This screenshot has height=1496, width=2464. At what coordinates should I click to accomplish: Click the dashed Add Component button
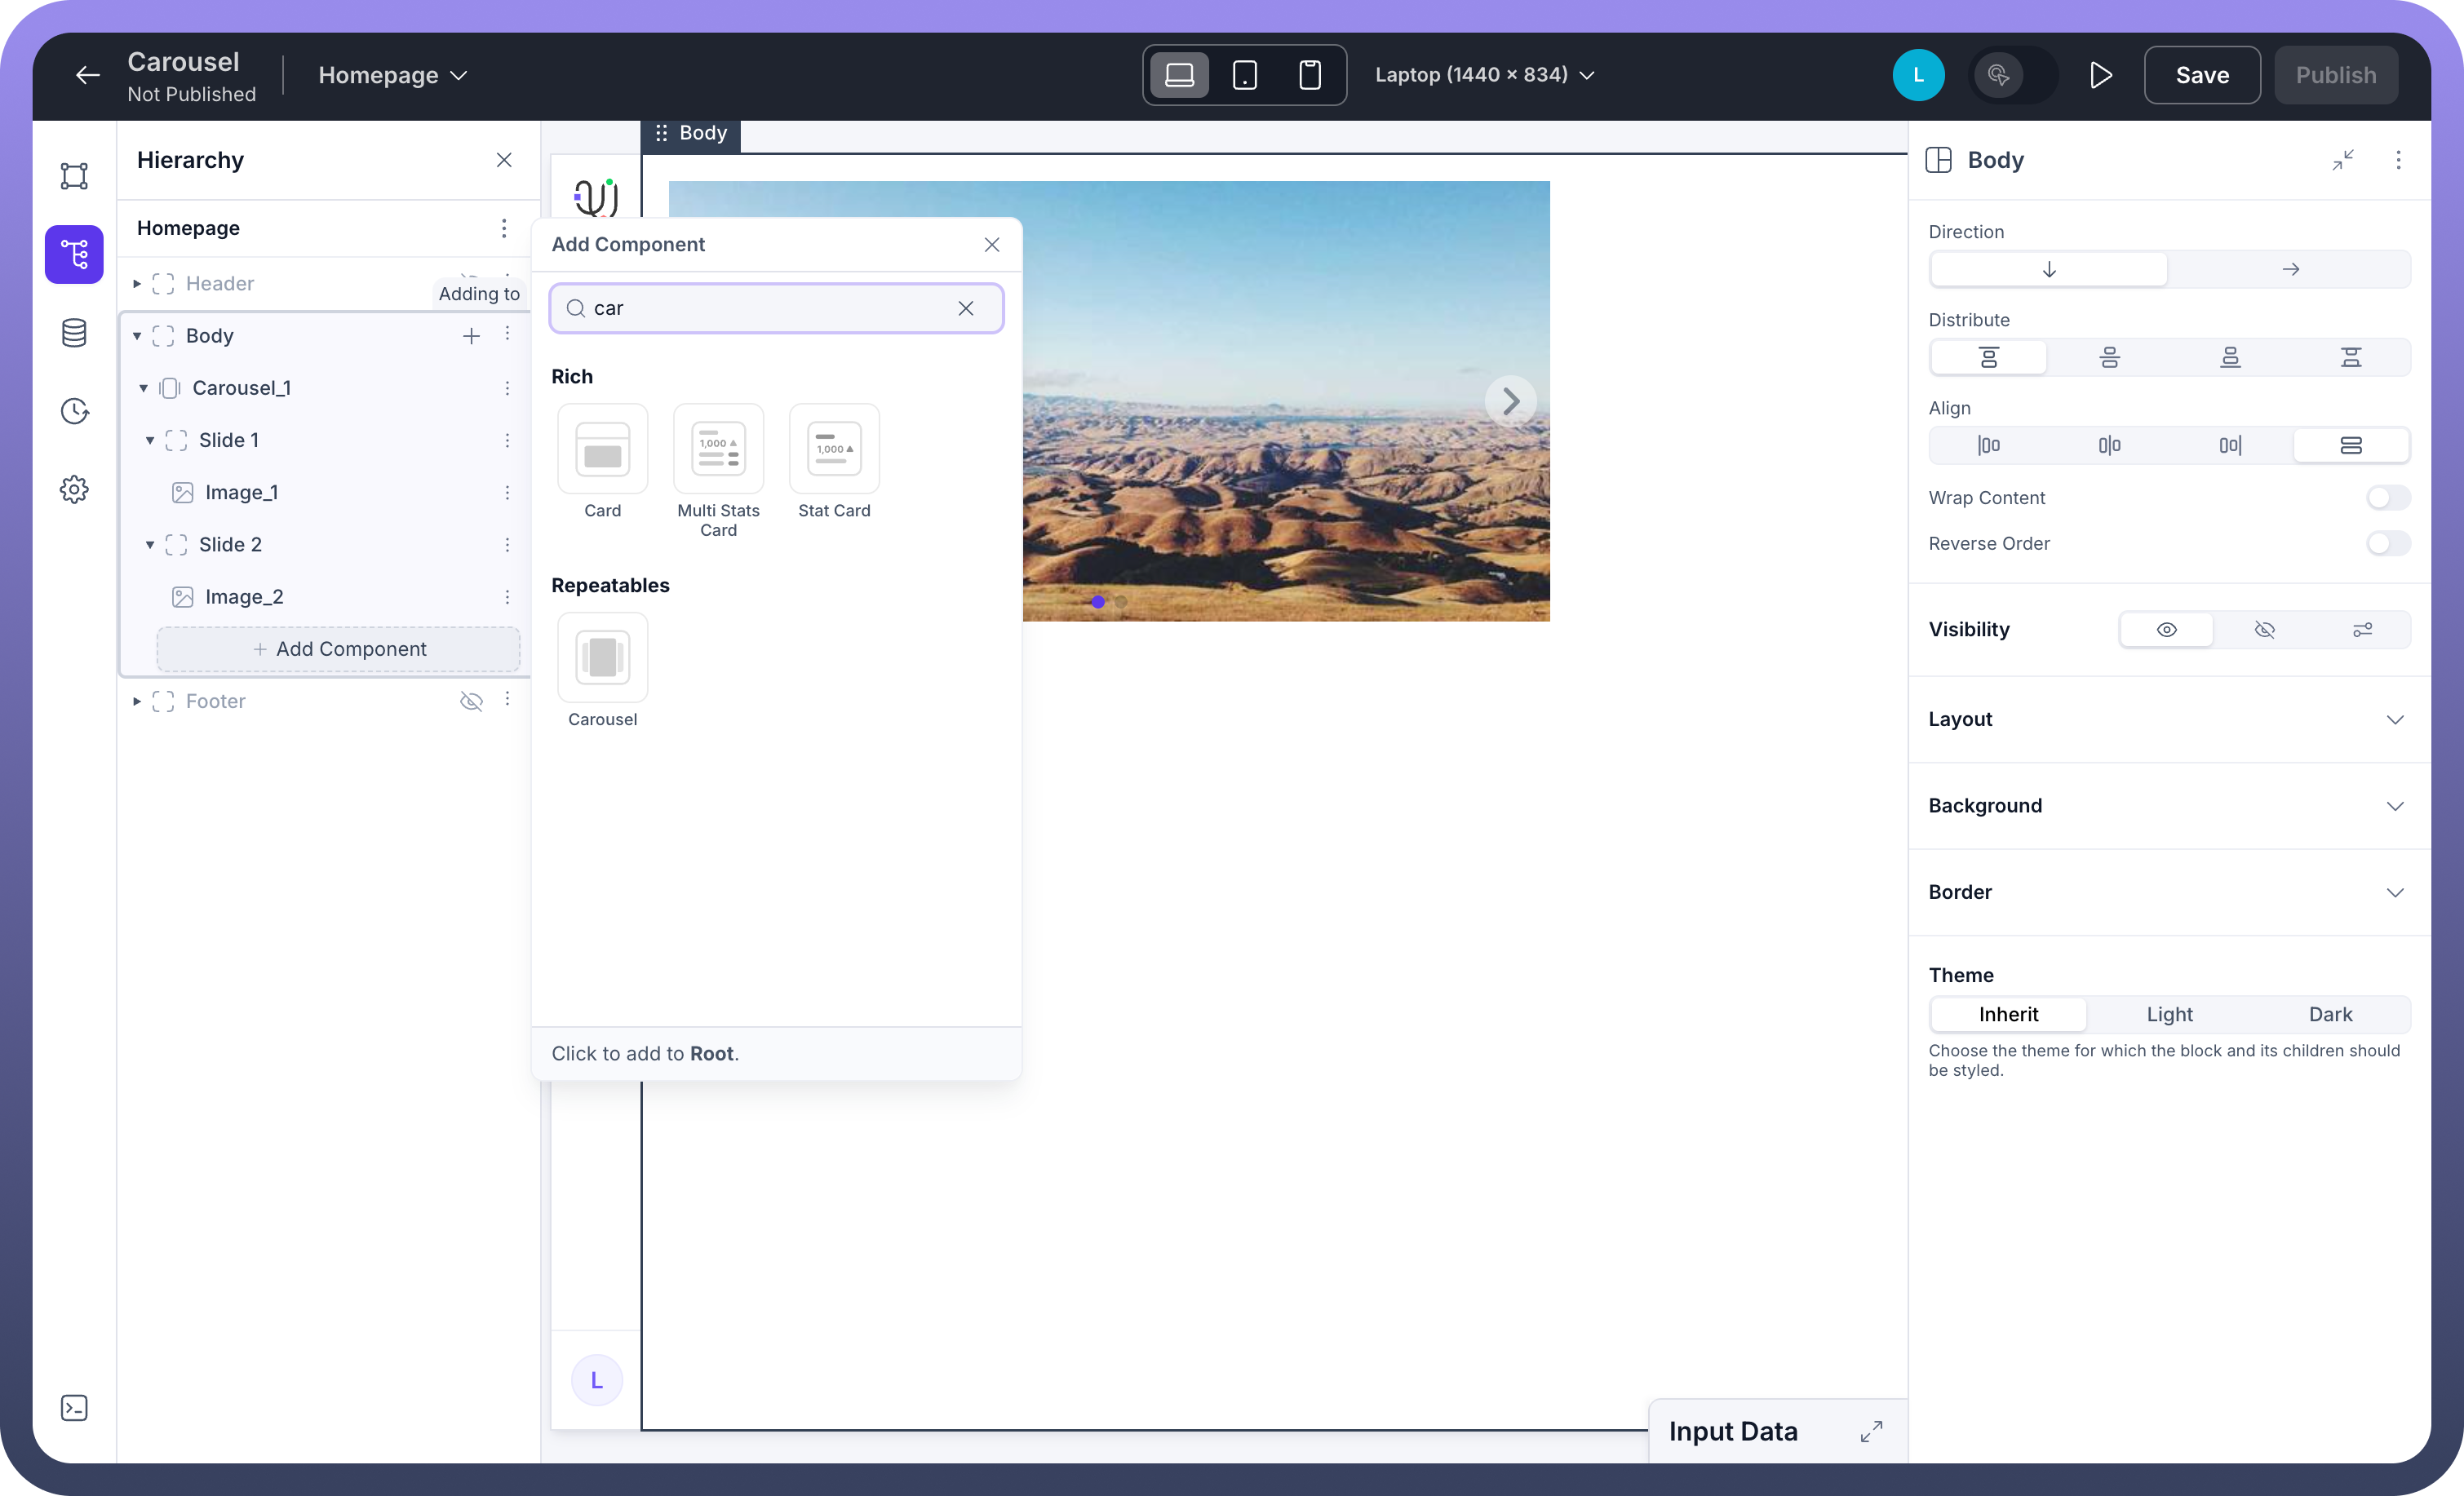[338, 649]
